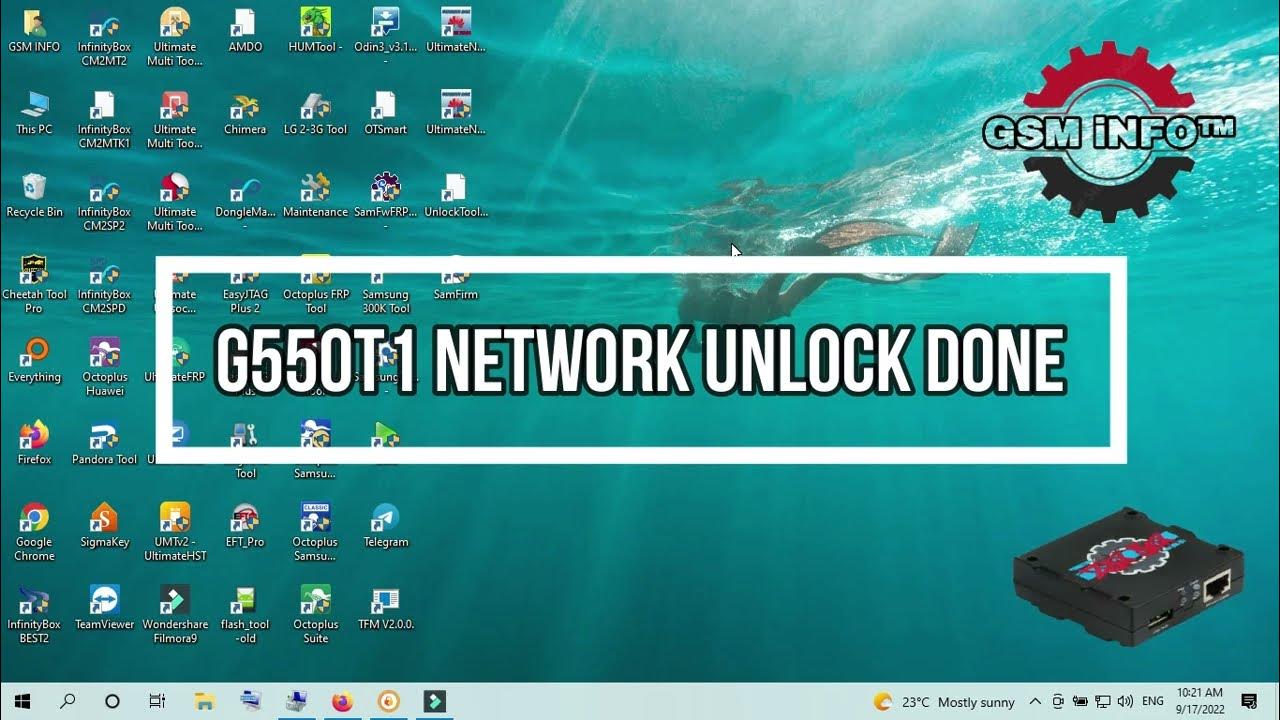The height and width of the screenshot is (720, 1280).
Task: Launch Pandora Tool shortcut
Action: 104,443
